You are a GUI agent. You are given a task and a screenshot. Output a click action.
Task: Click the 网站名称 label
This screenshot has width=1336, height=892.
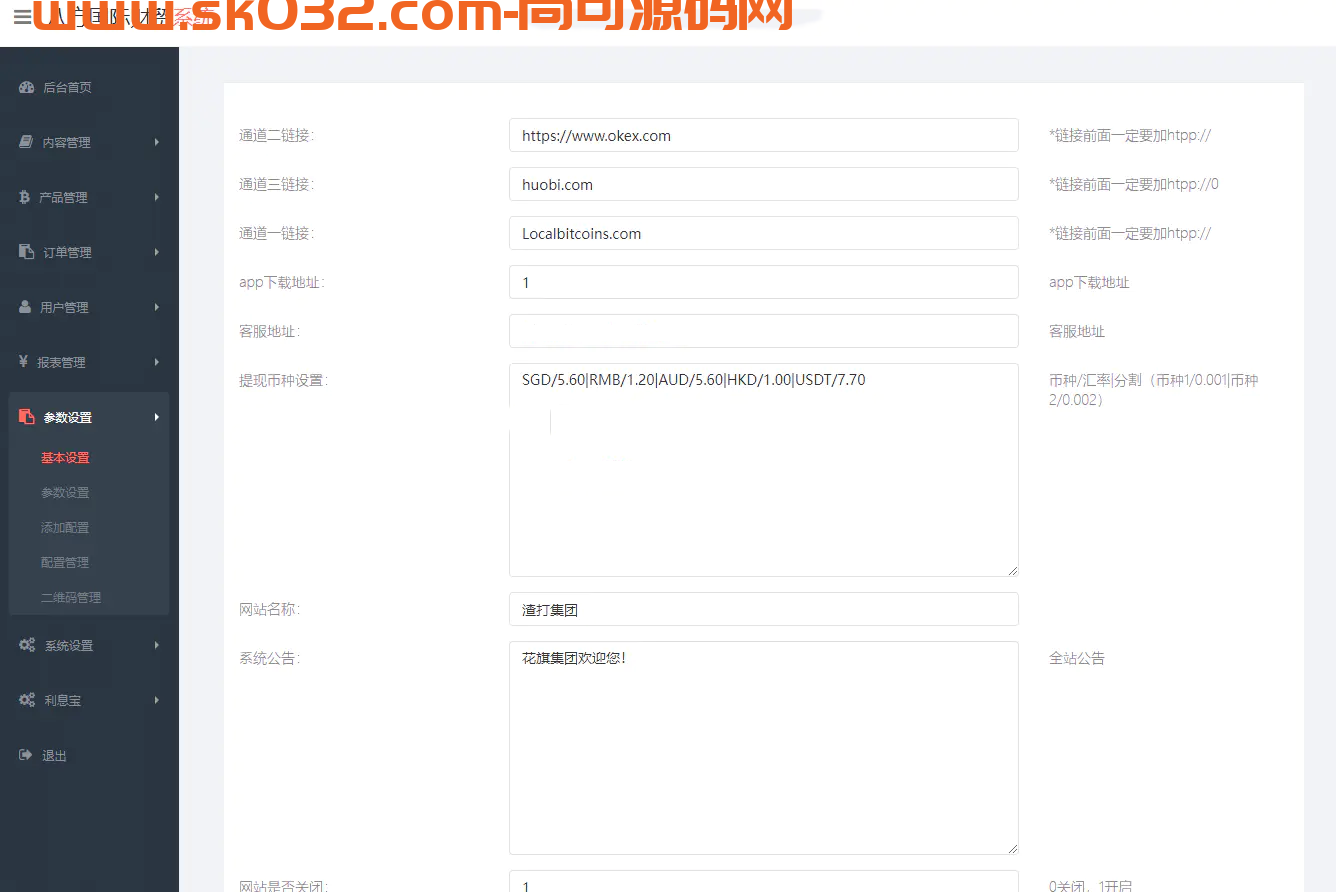(269, 609)
